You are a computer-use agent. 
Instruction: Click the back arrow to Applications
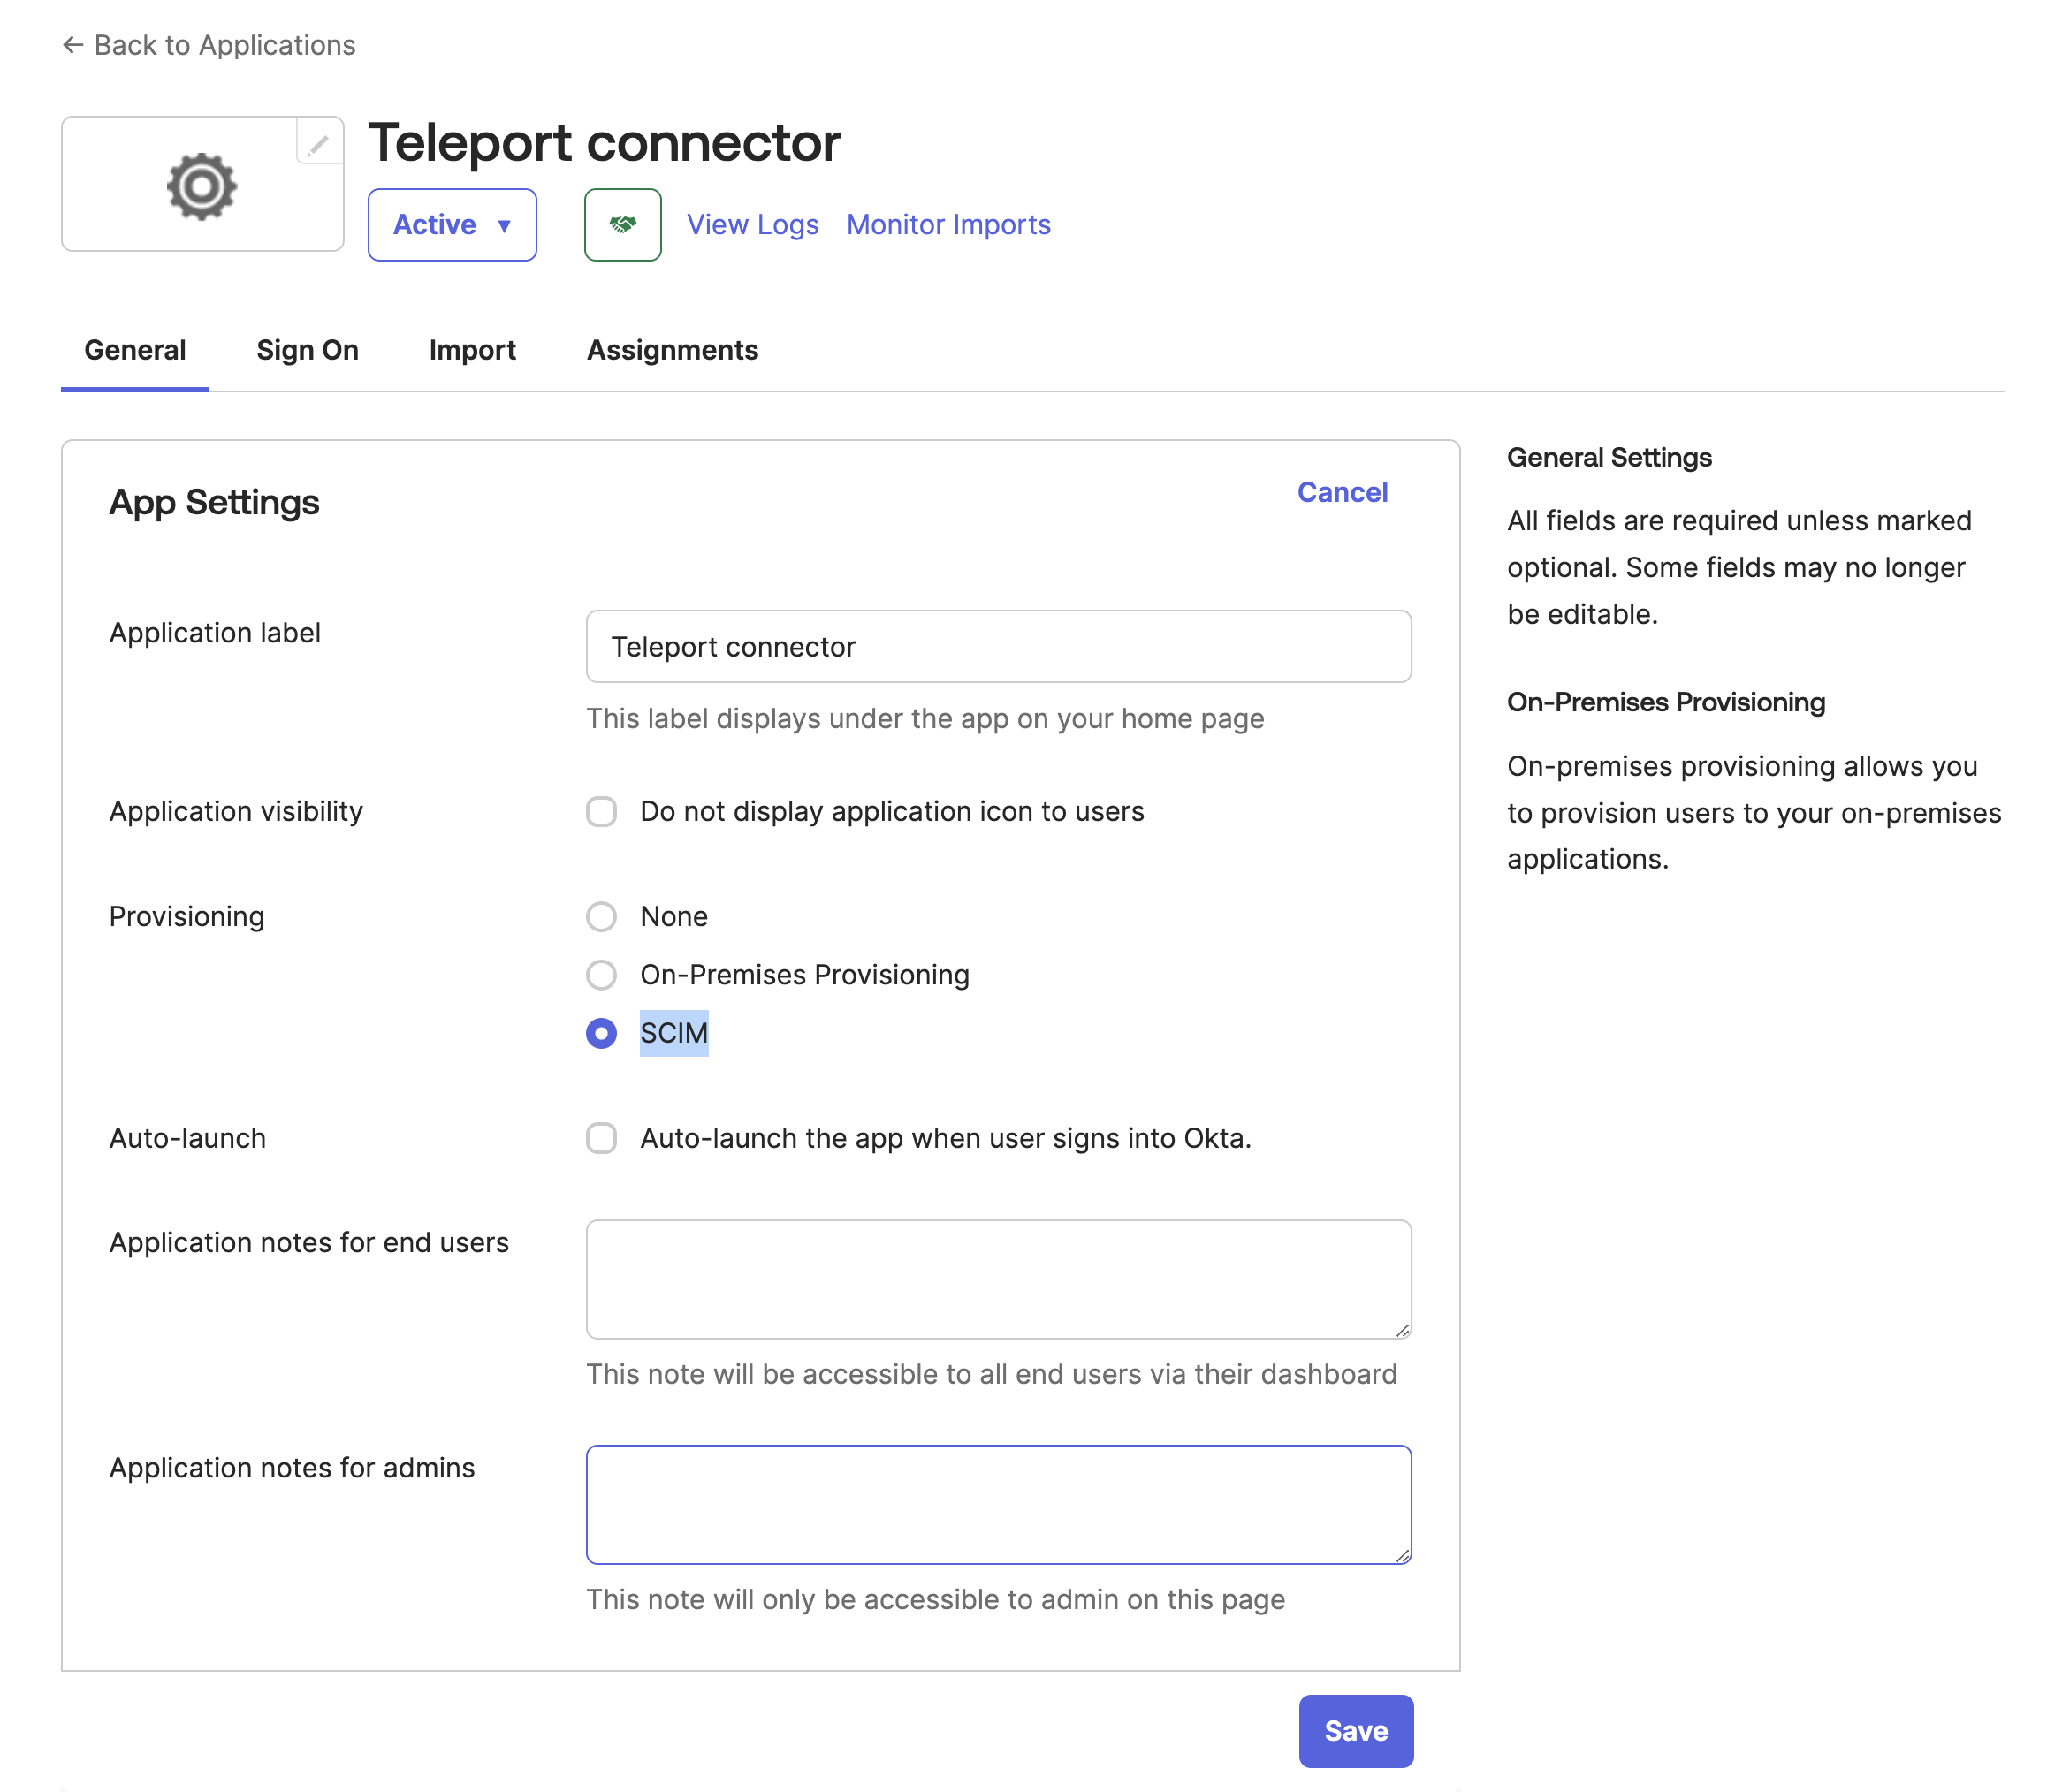72,45
